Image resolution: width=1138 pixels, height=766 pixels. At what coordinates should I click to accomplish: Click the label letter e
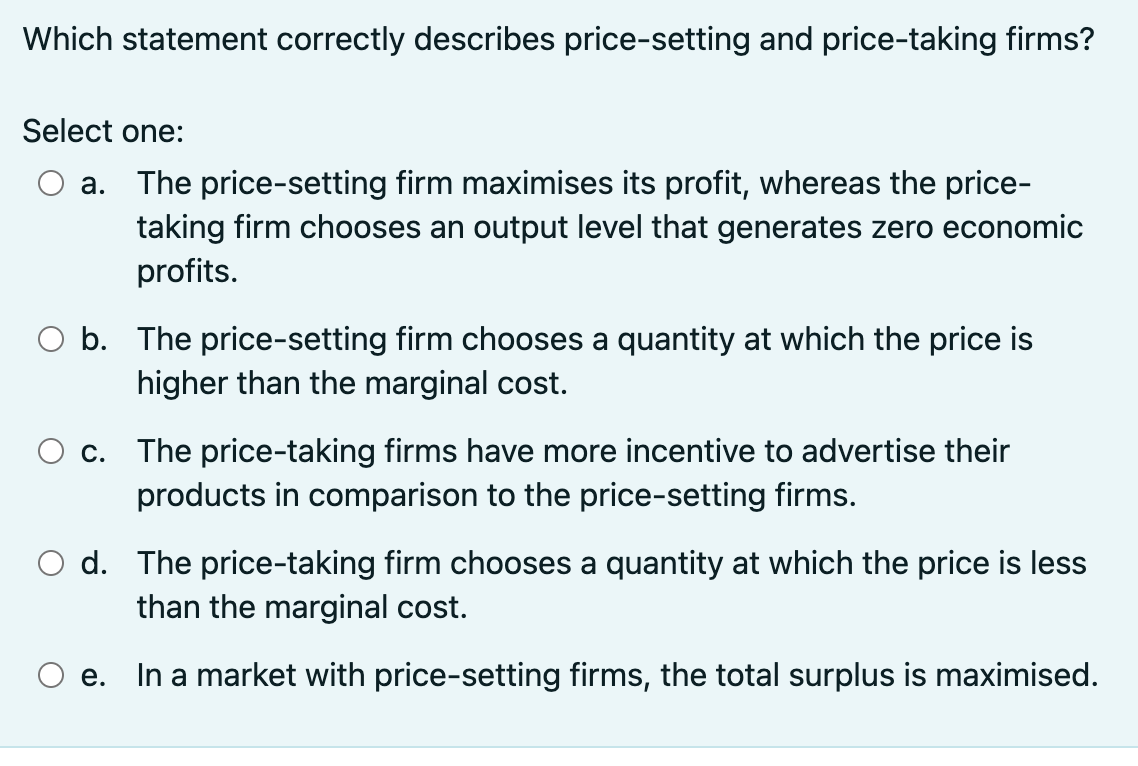pyautogui.click(x=90, y=676)
